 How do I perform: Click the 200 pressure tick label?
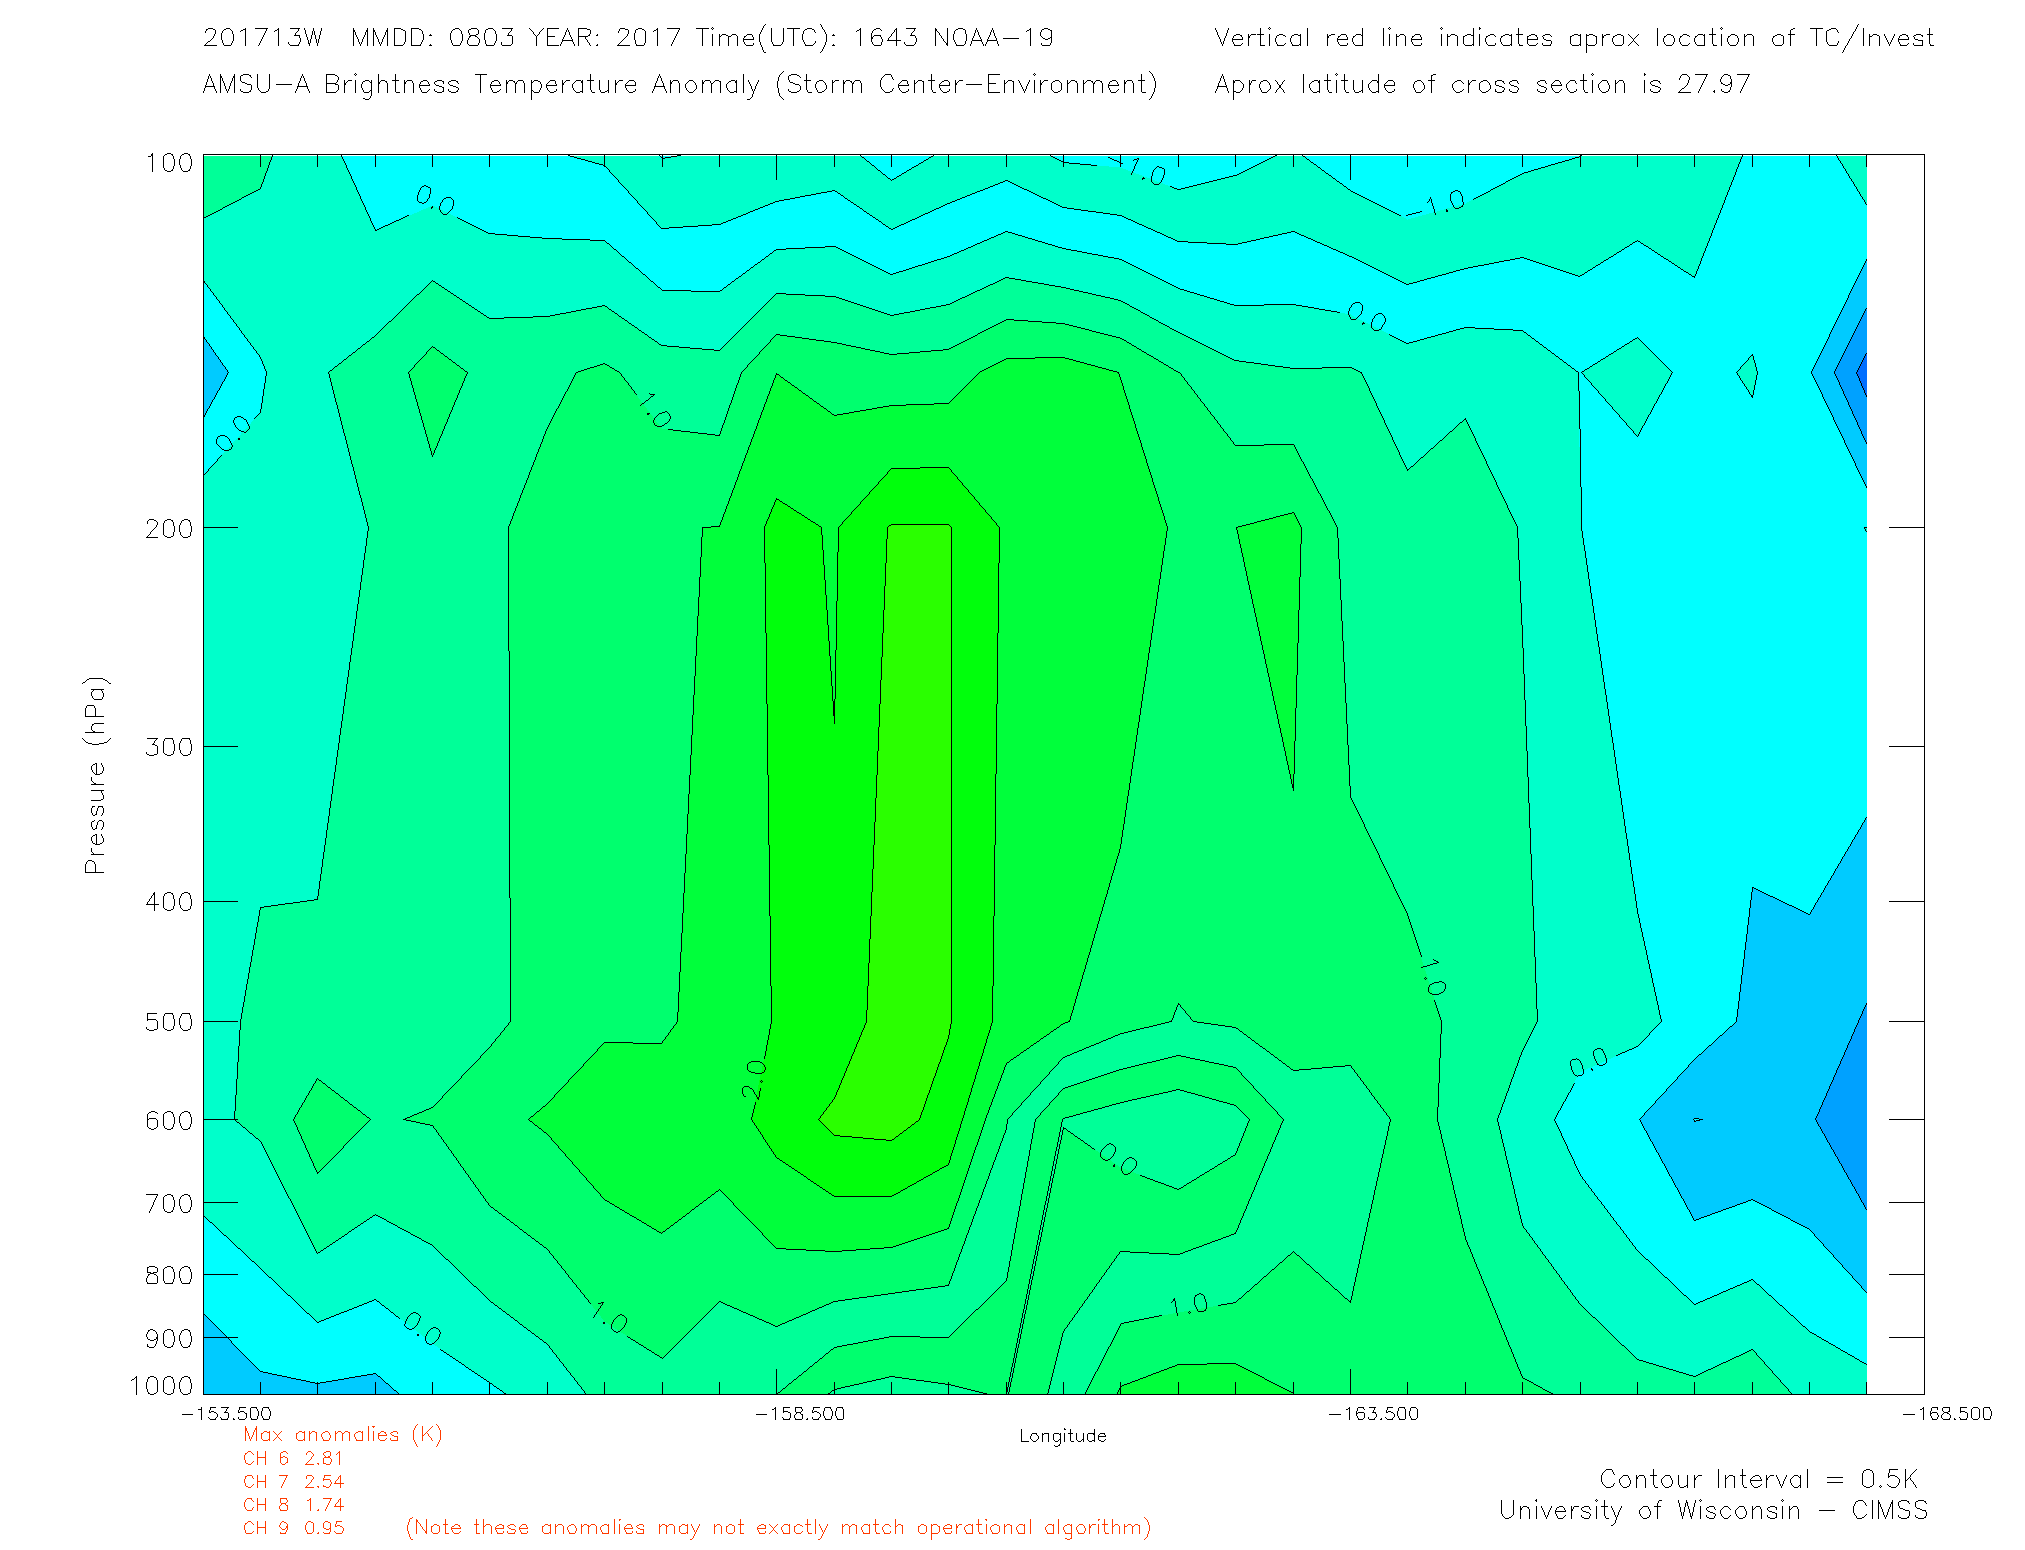[x=168, y=529]
